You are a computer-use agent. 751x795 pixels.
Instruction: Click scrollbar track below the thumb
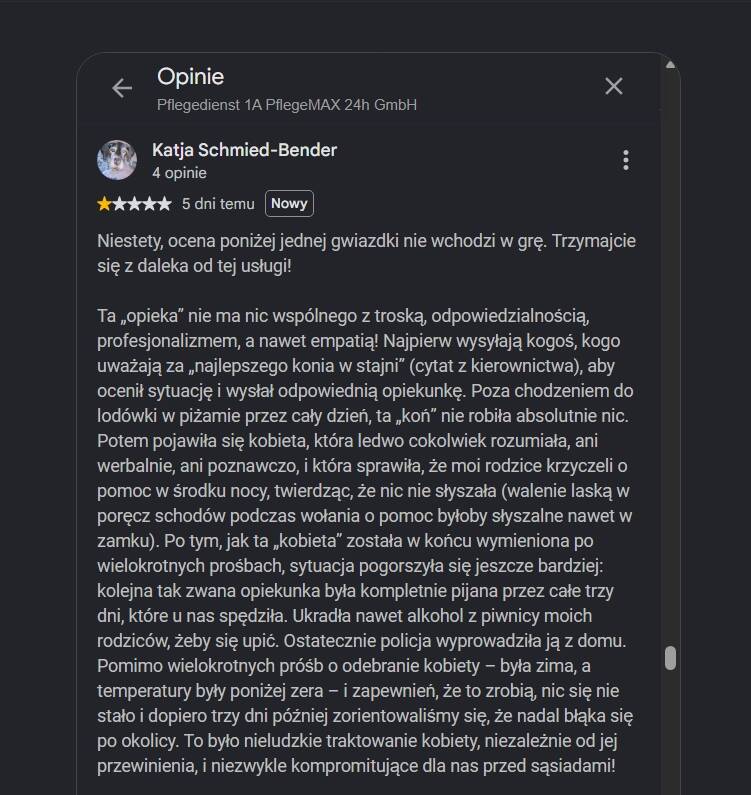coord(670,733)
